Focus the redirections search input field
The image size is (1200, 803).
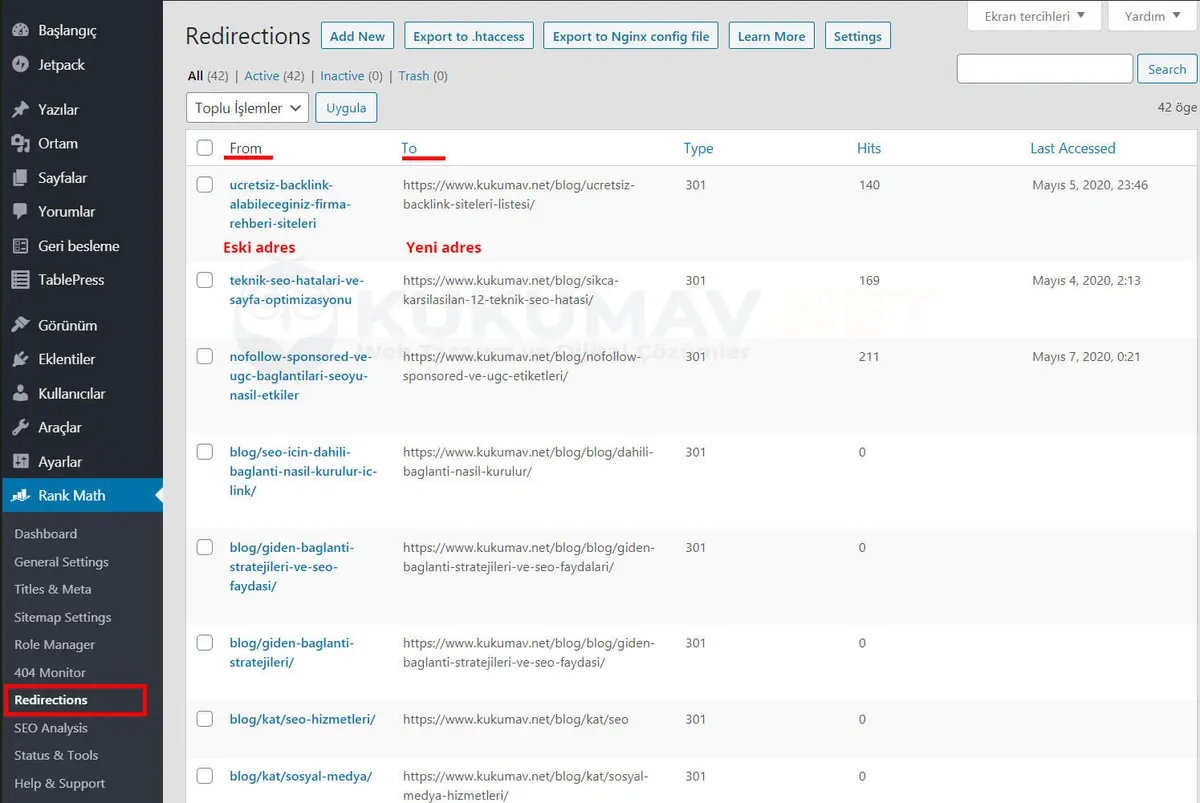coord(1045,69)
